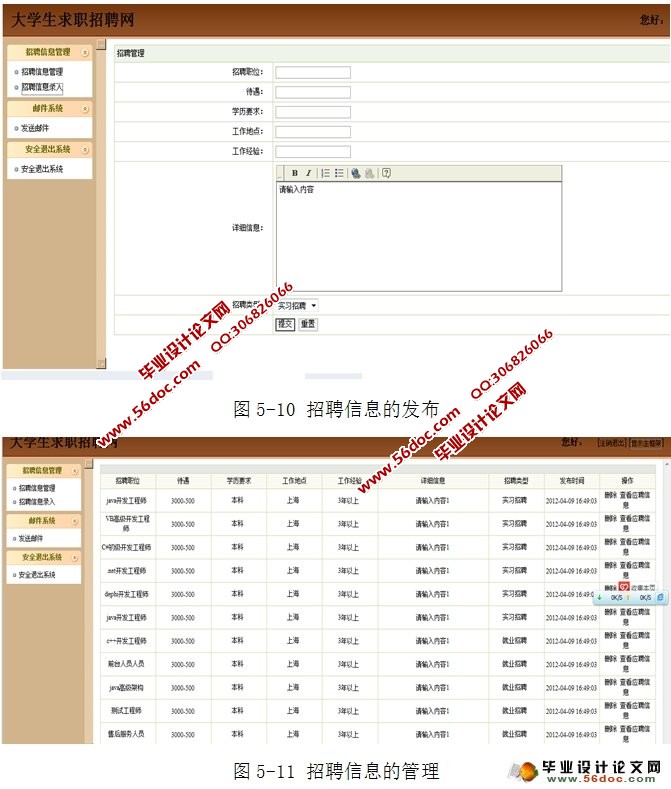Image resolution: width=671 pixels, height=789 pixels.
Task: Collapse the 安全退出系统 panel in the form page sidebar
Action: click(85, 149)
